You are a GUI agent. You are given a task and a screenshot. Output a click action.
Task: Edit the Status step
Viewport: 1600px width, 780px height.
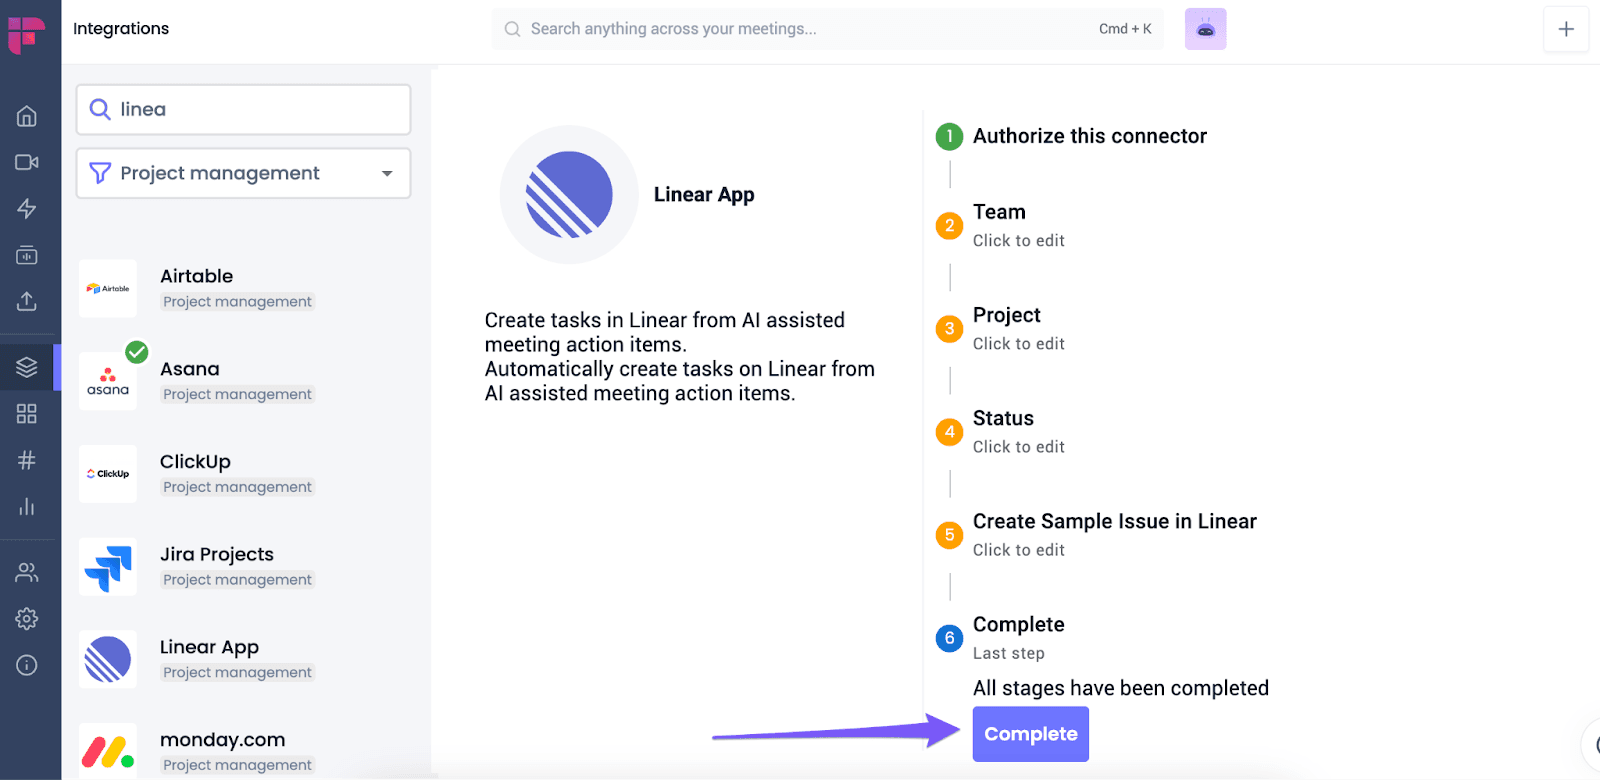(x=1018, y=431)
